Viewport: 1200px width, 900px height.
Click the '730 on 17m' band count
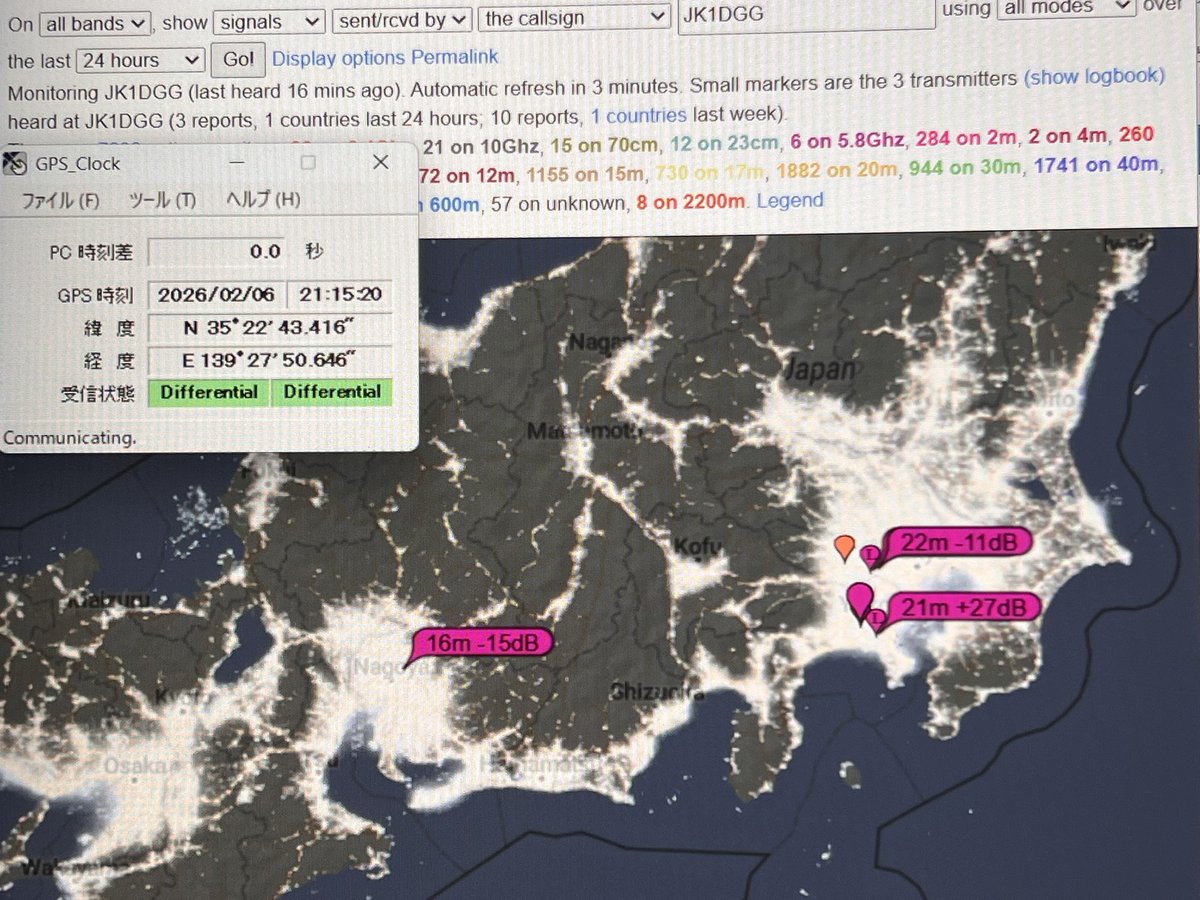[x=710, y=172]
